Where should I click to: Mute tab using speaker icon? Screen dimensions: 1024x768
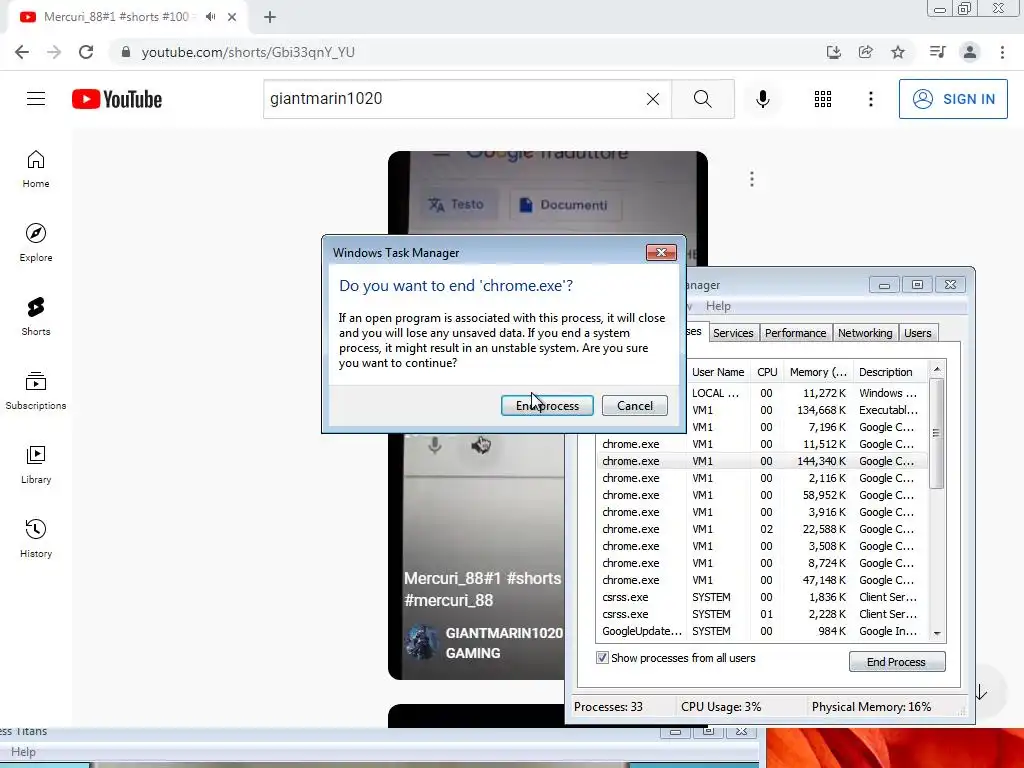(x=210, y=17)
